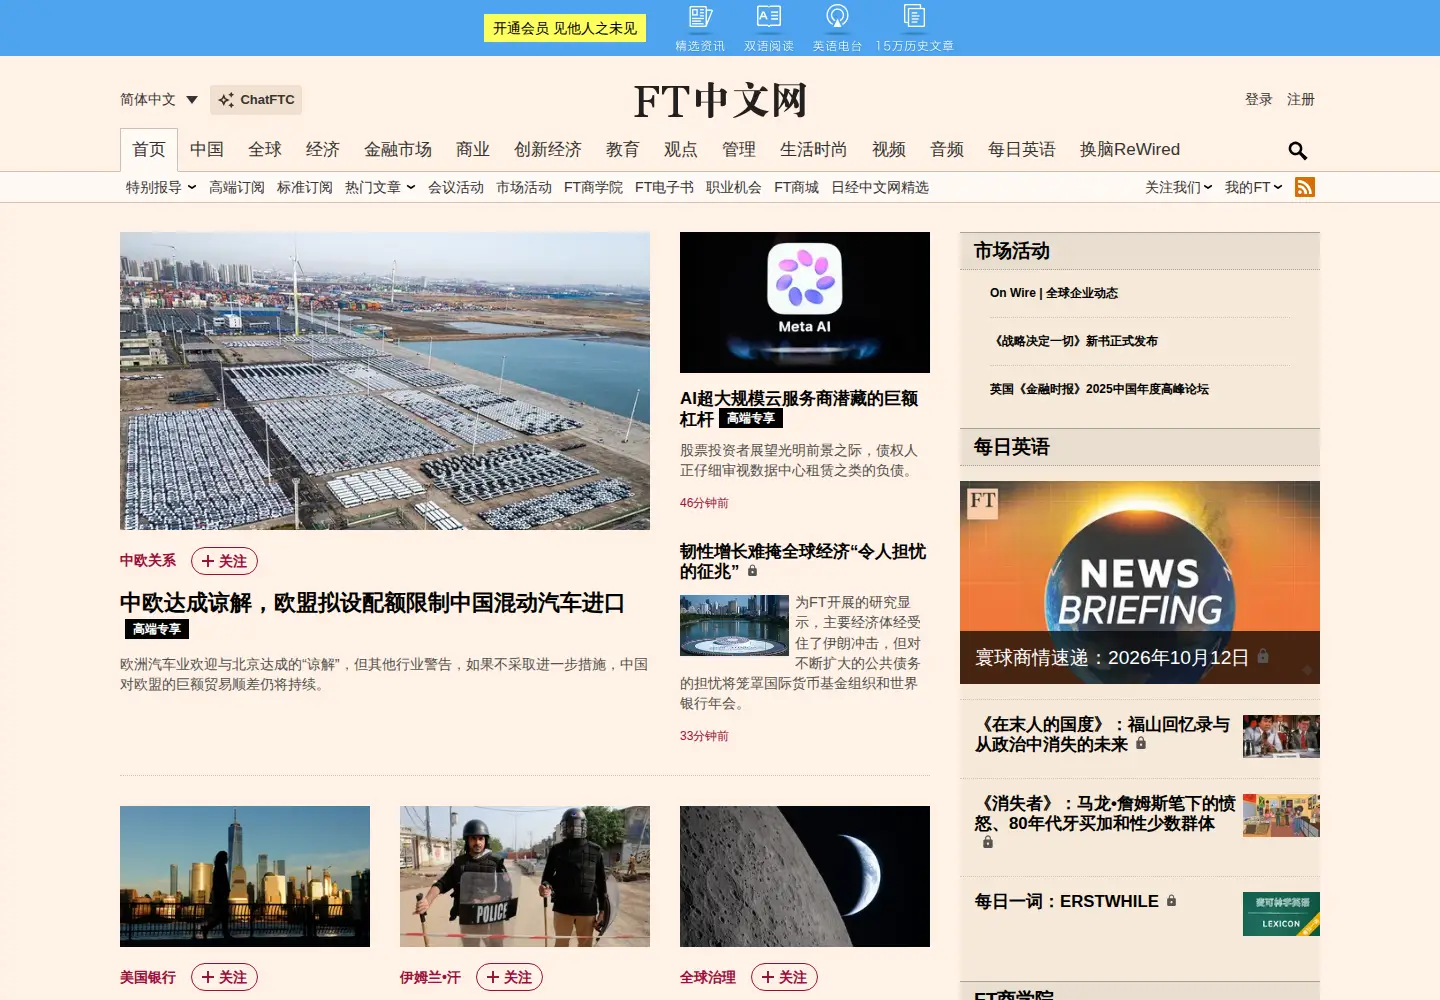Open the moon photo article thumbnail
This screenshot has width=1440, height=1000.
(805, 876)
